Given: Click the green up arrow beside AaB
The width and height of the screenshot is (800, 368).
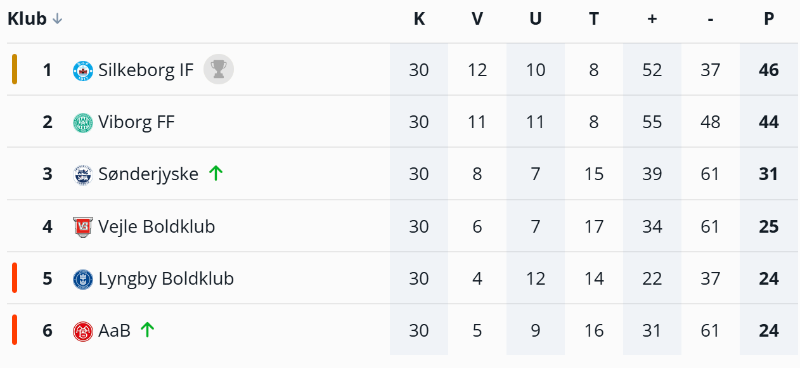Looking at the screenshot, I should [147, 330].
